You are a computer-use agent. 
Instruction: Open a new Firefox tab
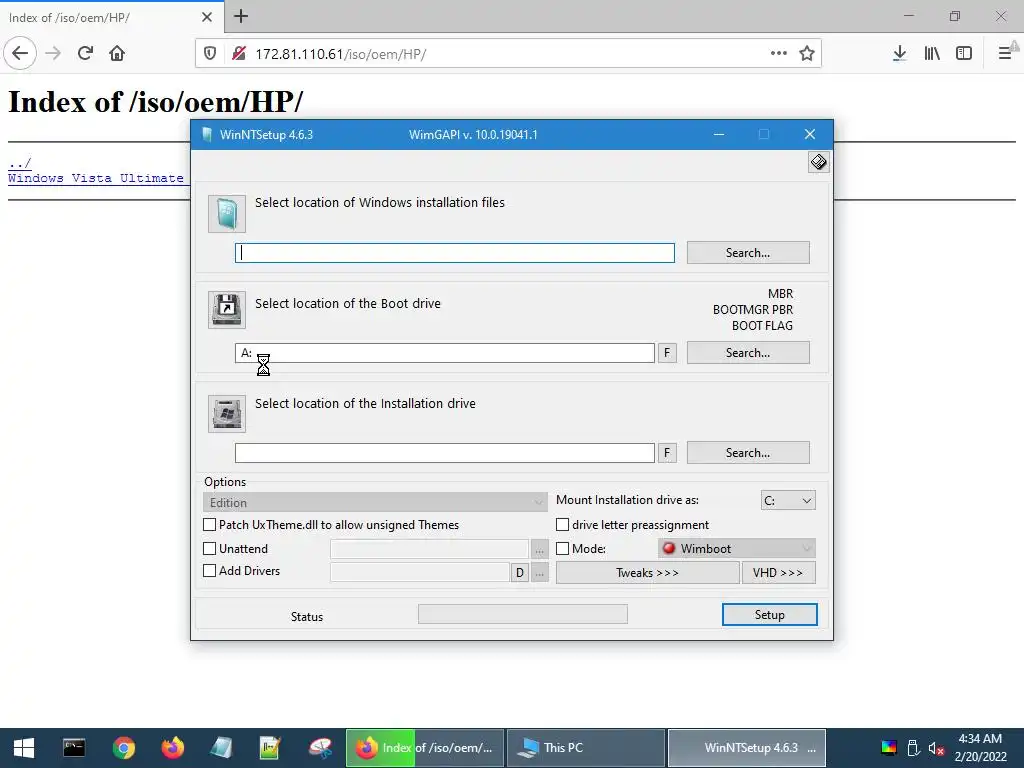(x=241, y=16)
